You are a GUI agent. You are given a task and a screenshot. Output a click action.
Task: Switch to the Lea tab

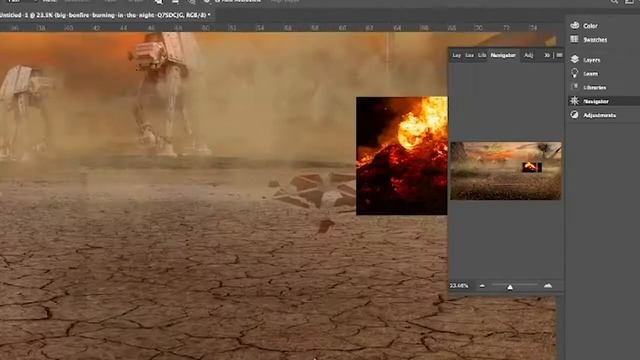470,55
